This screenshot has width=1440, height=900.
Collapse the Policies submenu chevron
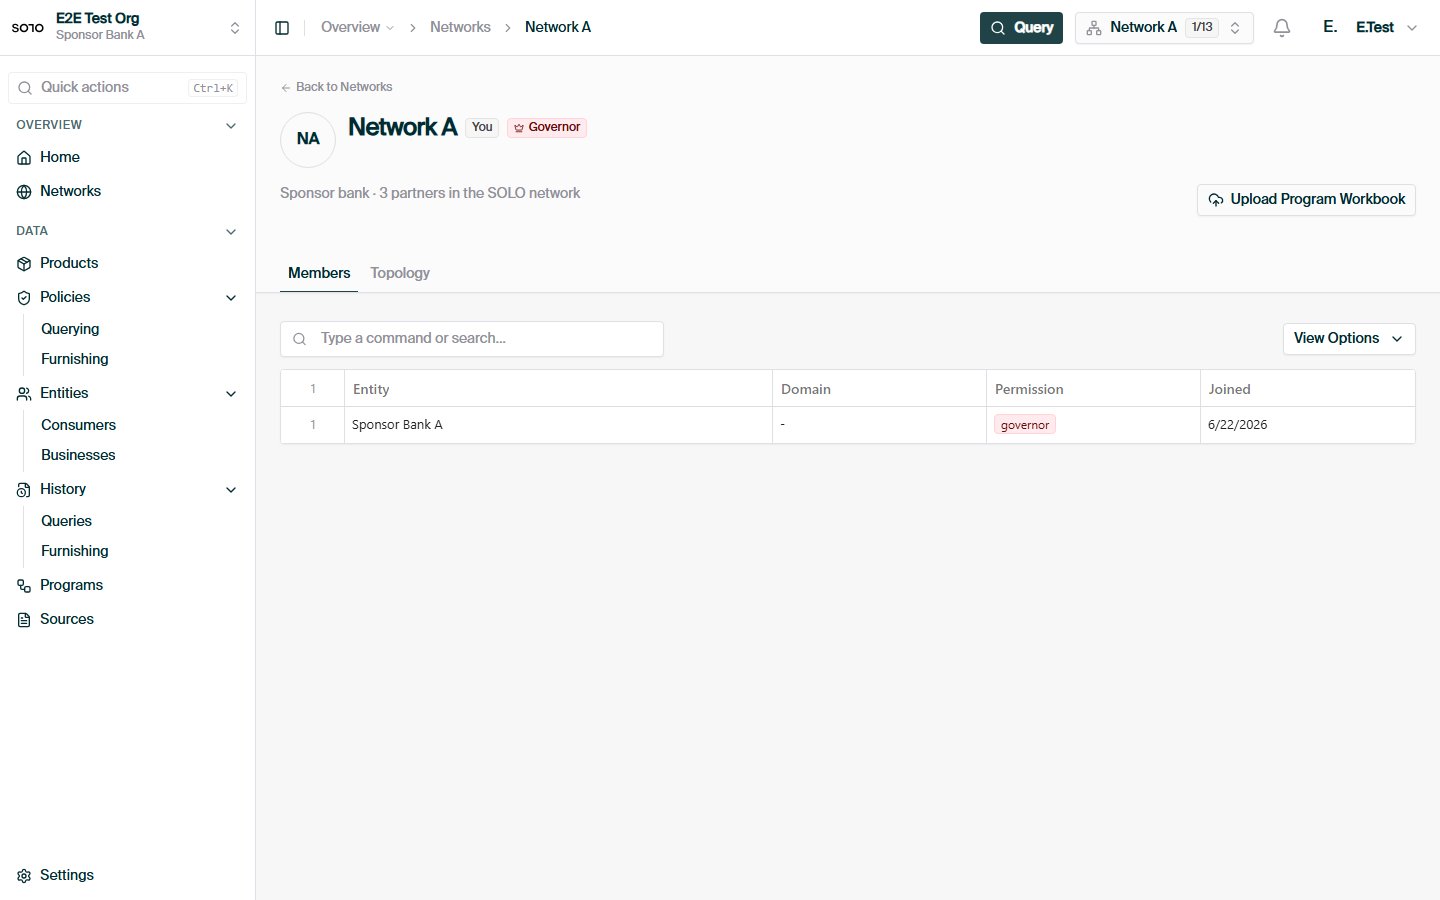231,298
